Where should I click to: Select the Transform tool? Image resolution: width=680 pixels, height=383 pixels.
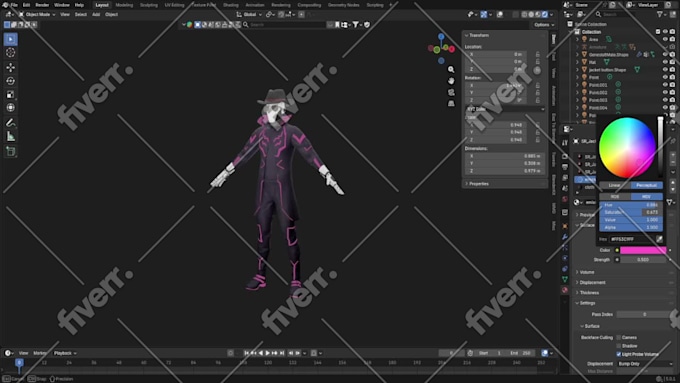10,108
